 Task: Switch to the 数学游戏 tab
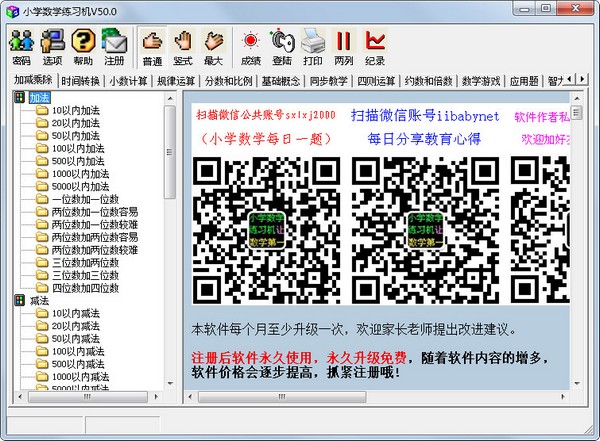pyautogui.click(x=481, y=81)
